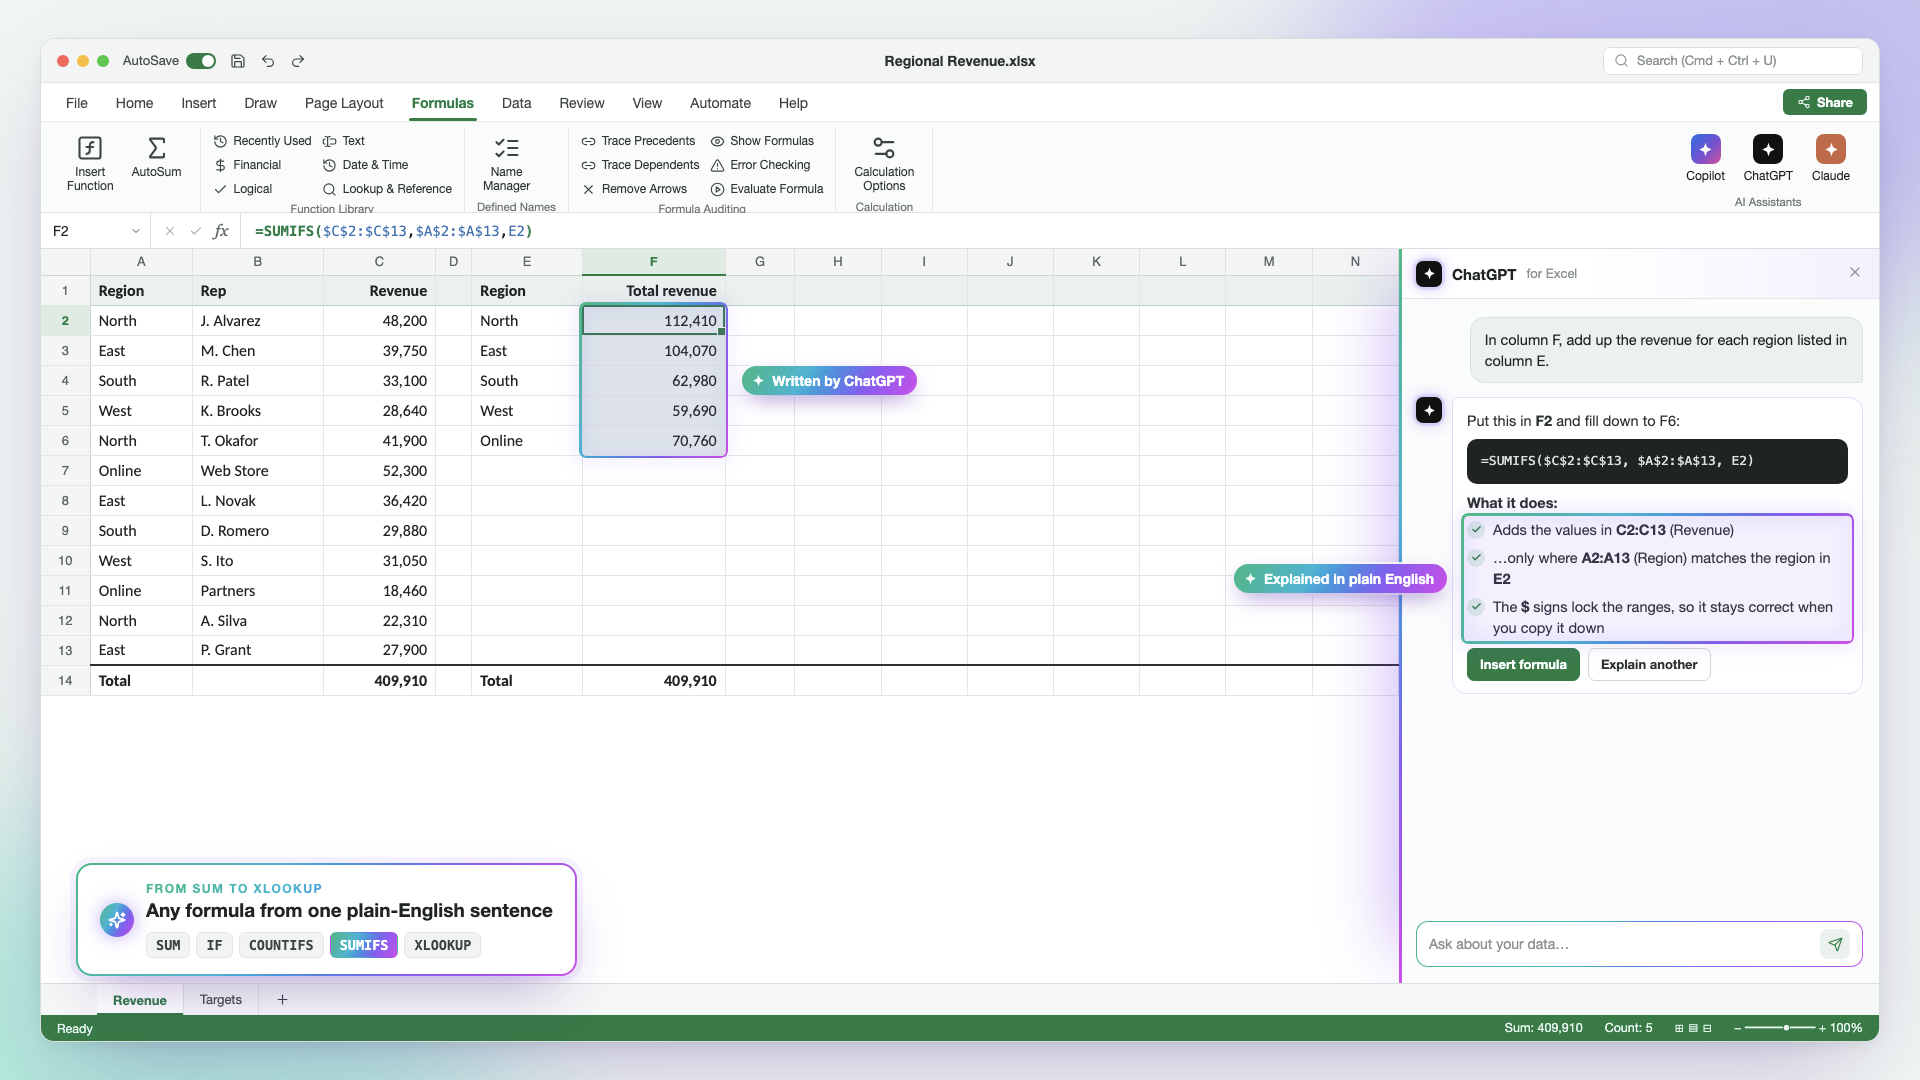Open Calculation Options
Viewport: 1920px width, 1080px height.
click(884, 164)
